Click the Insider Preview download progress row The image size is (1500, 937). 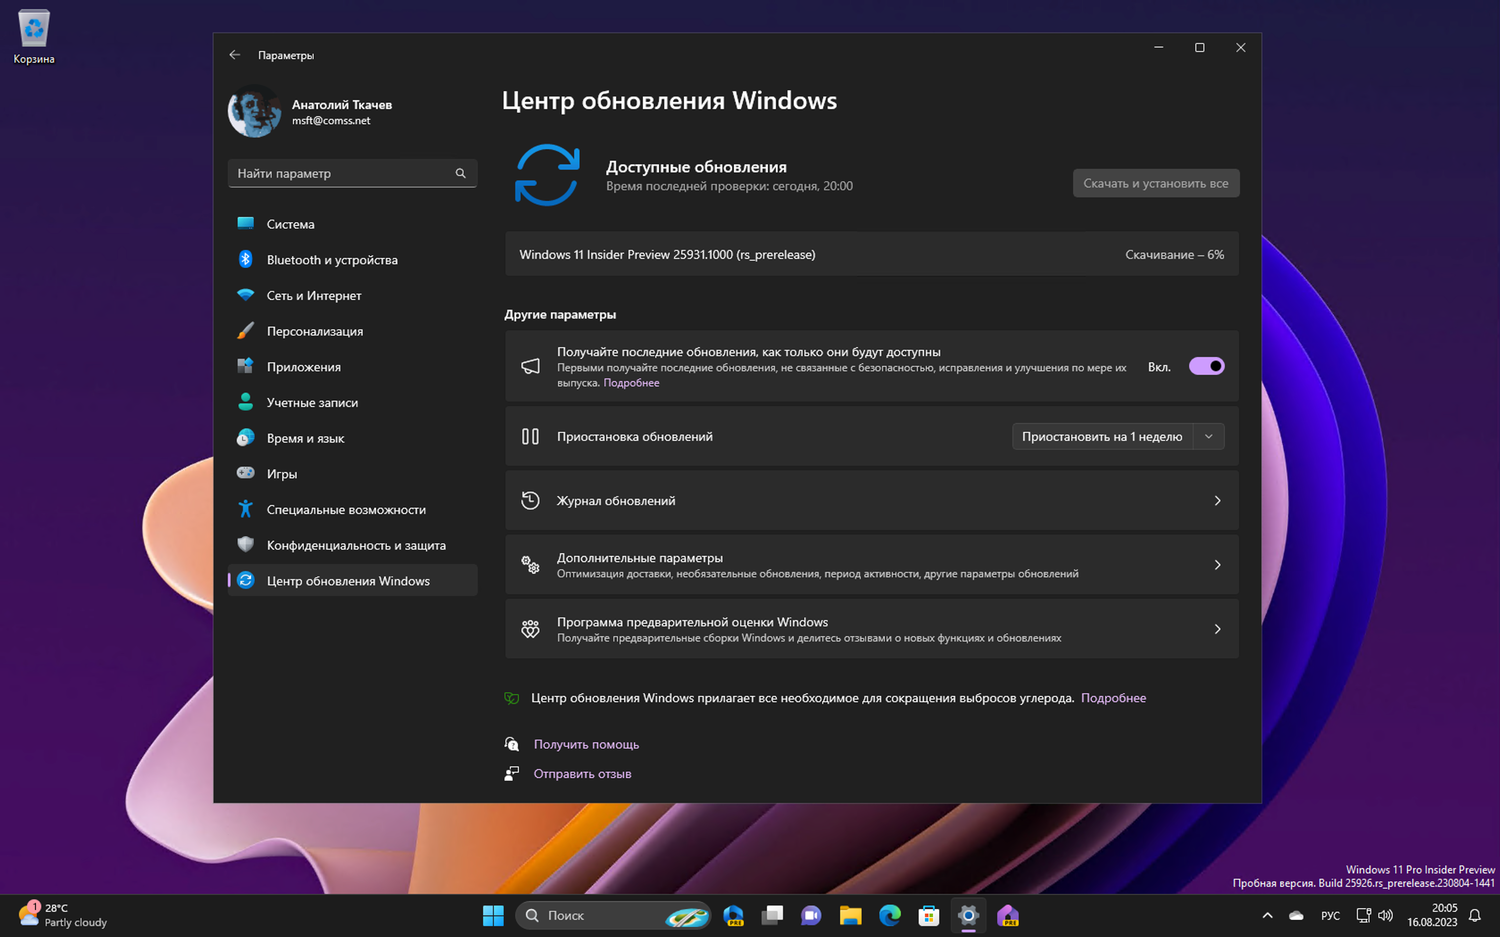click(x=870, y=254)
